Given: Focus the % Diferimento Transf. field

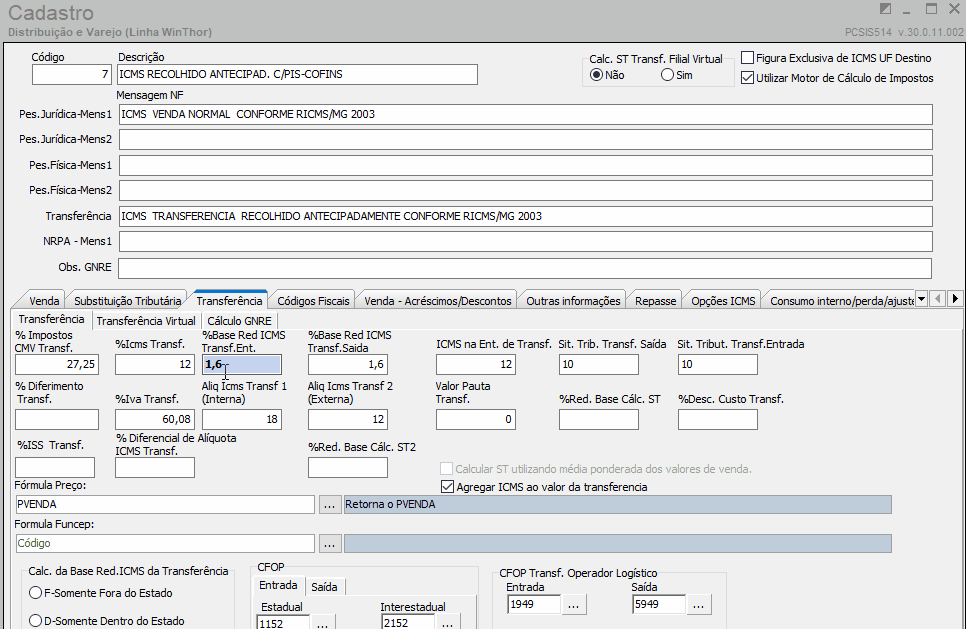Looking at the screenshot, I should 57,420.
